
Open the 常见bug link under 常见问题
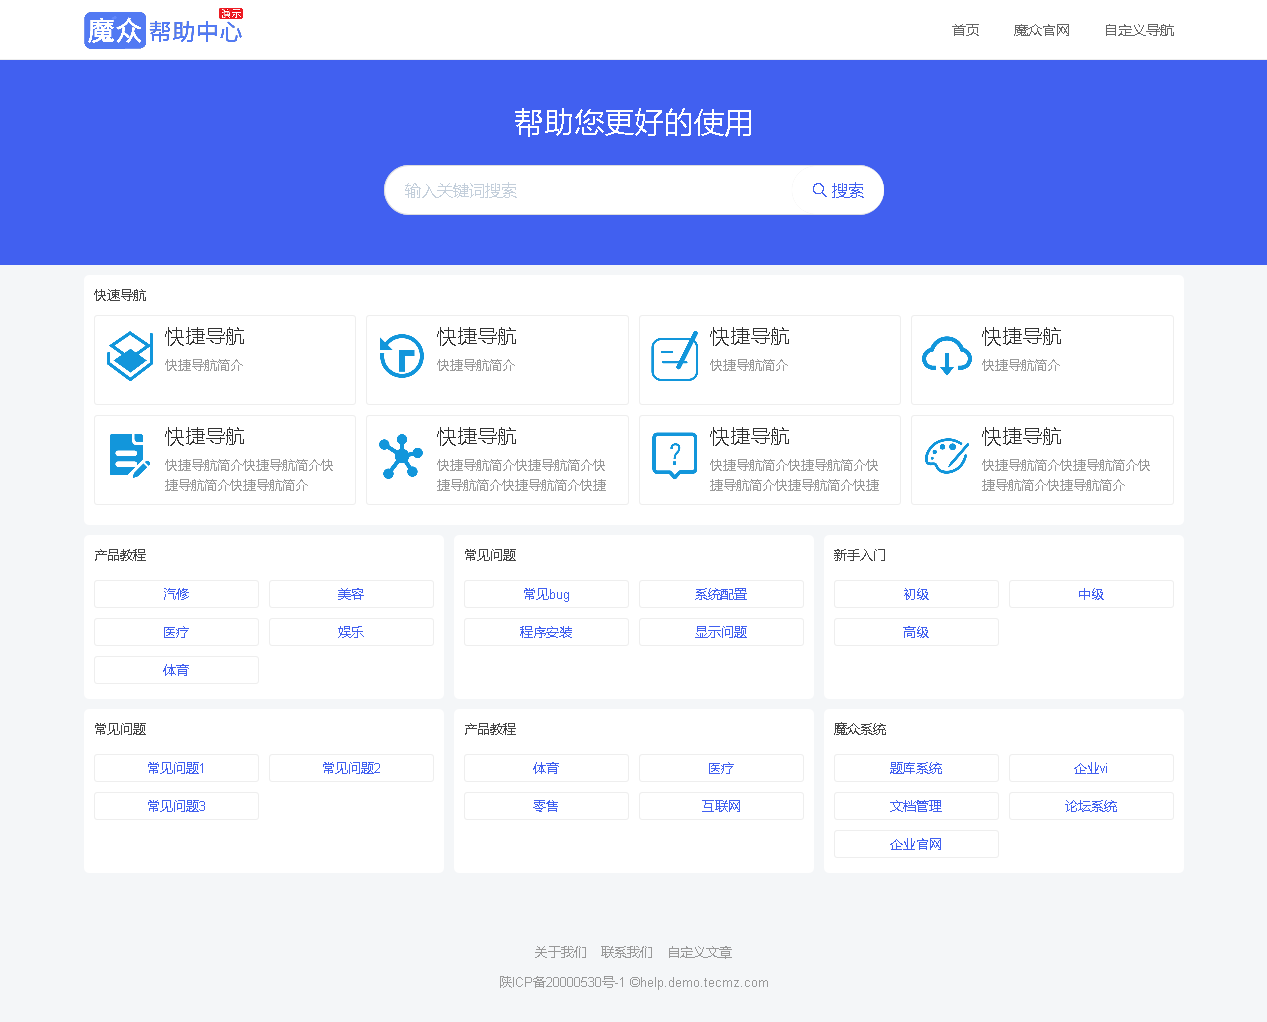546,593
